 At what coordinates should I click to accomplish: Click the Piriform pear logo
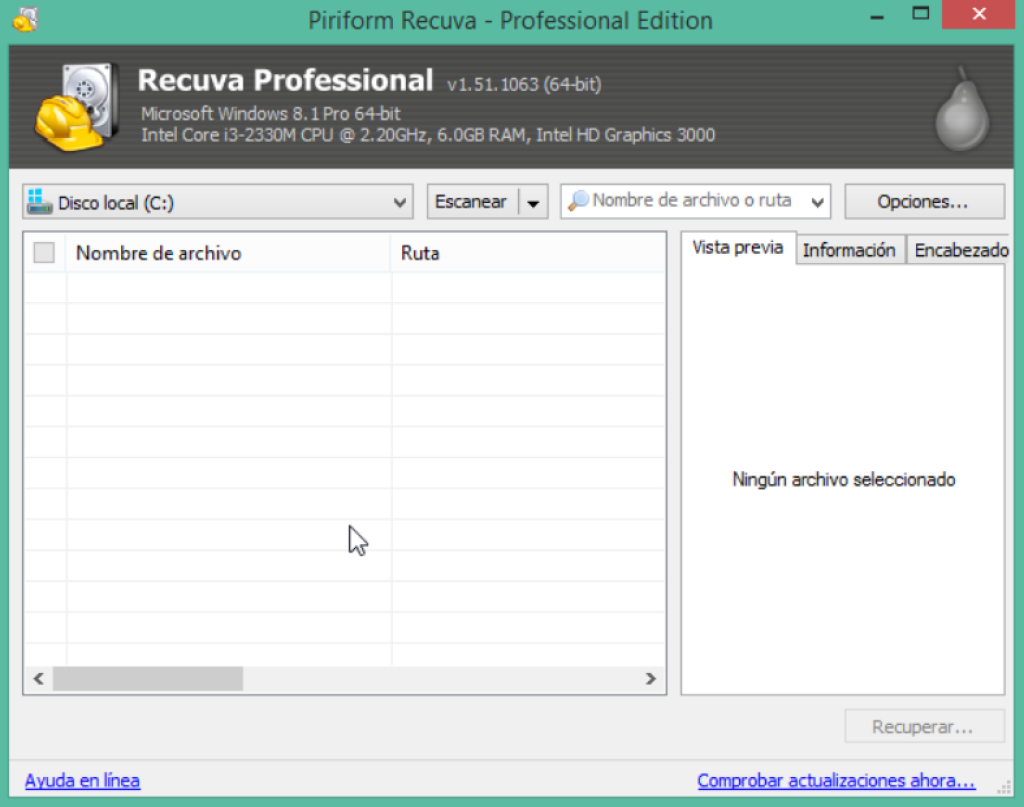[962, 109]
